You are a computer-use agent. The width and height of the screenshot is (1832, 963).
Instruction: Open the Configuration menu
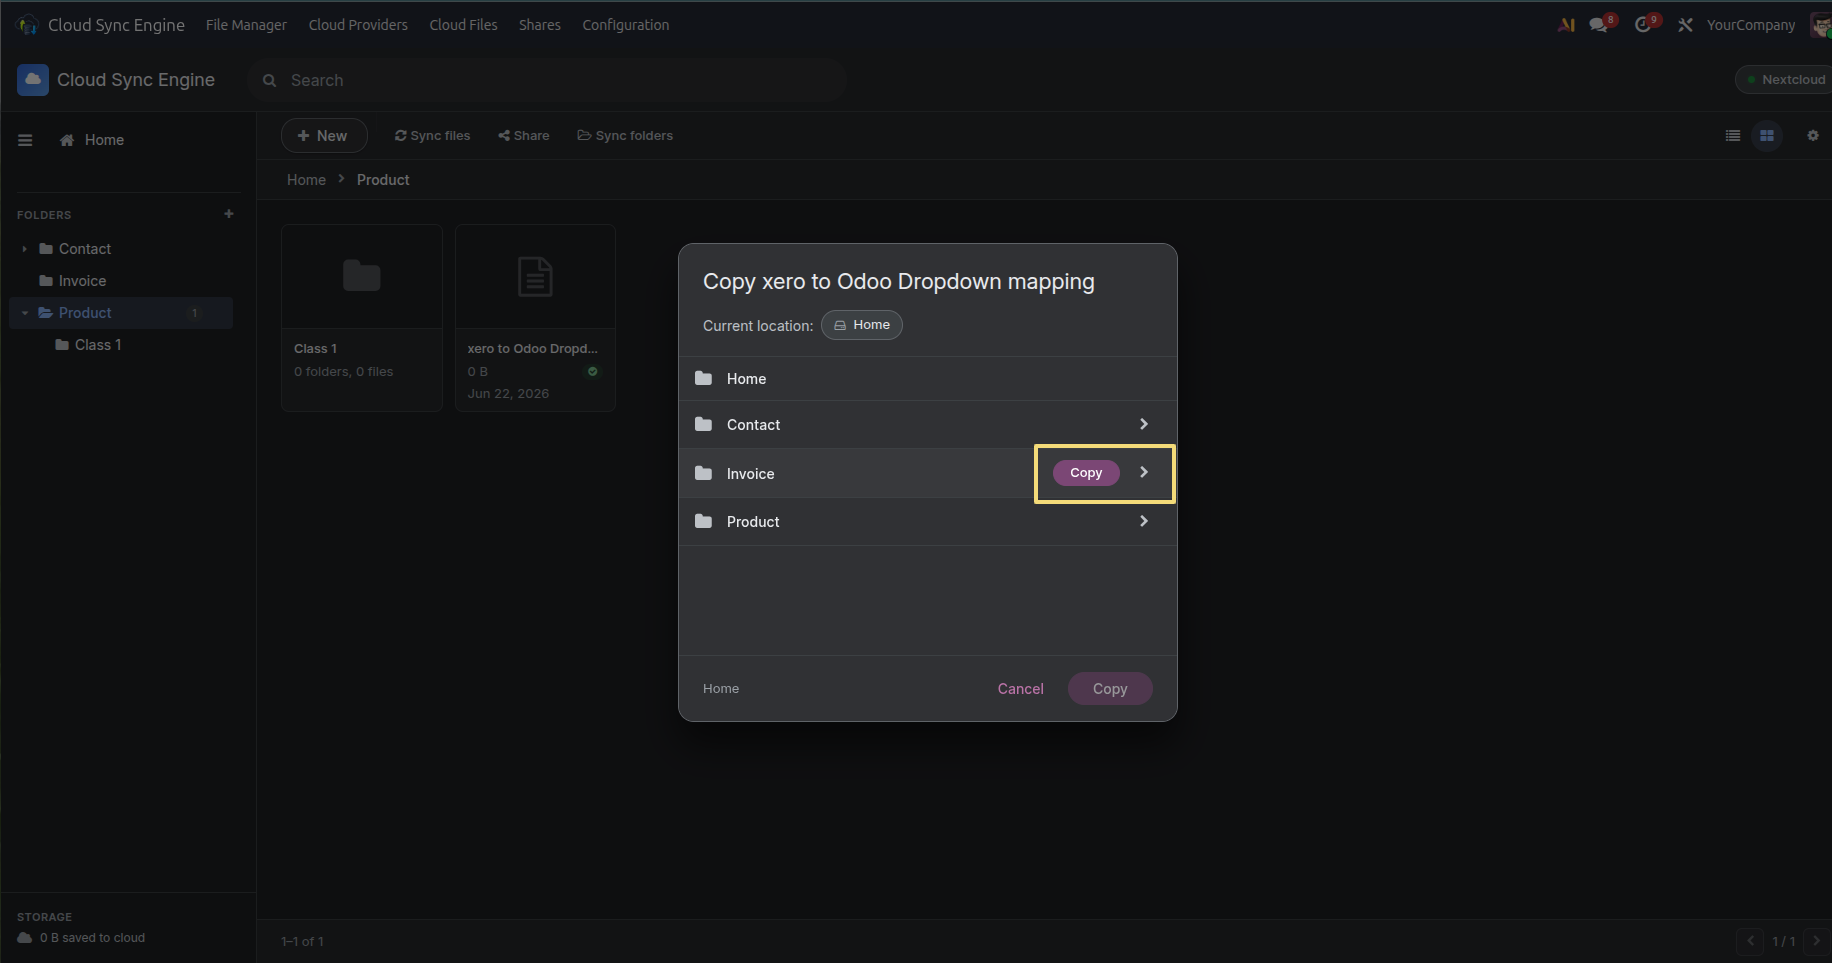(626, 25)
